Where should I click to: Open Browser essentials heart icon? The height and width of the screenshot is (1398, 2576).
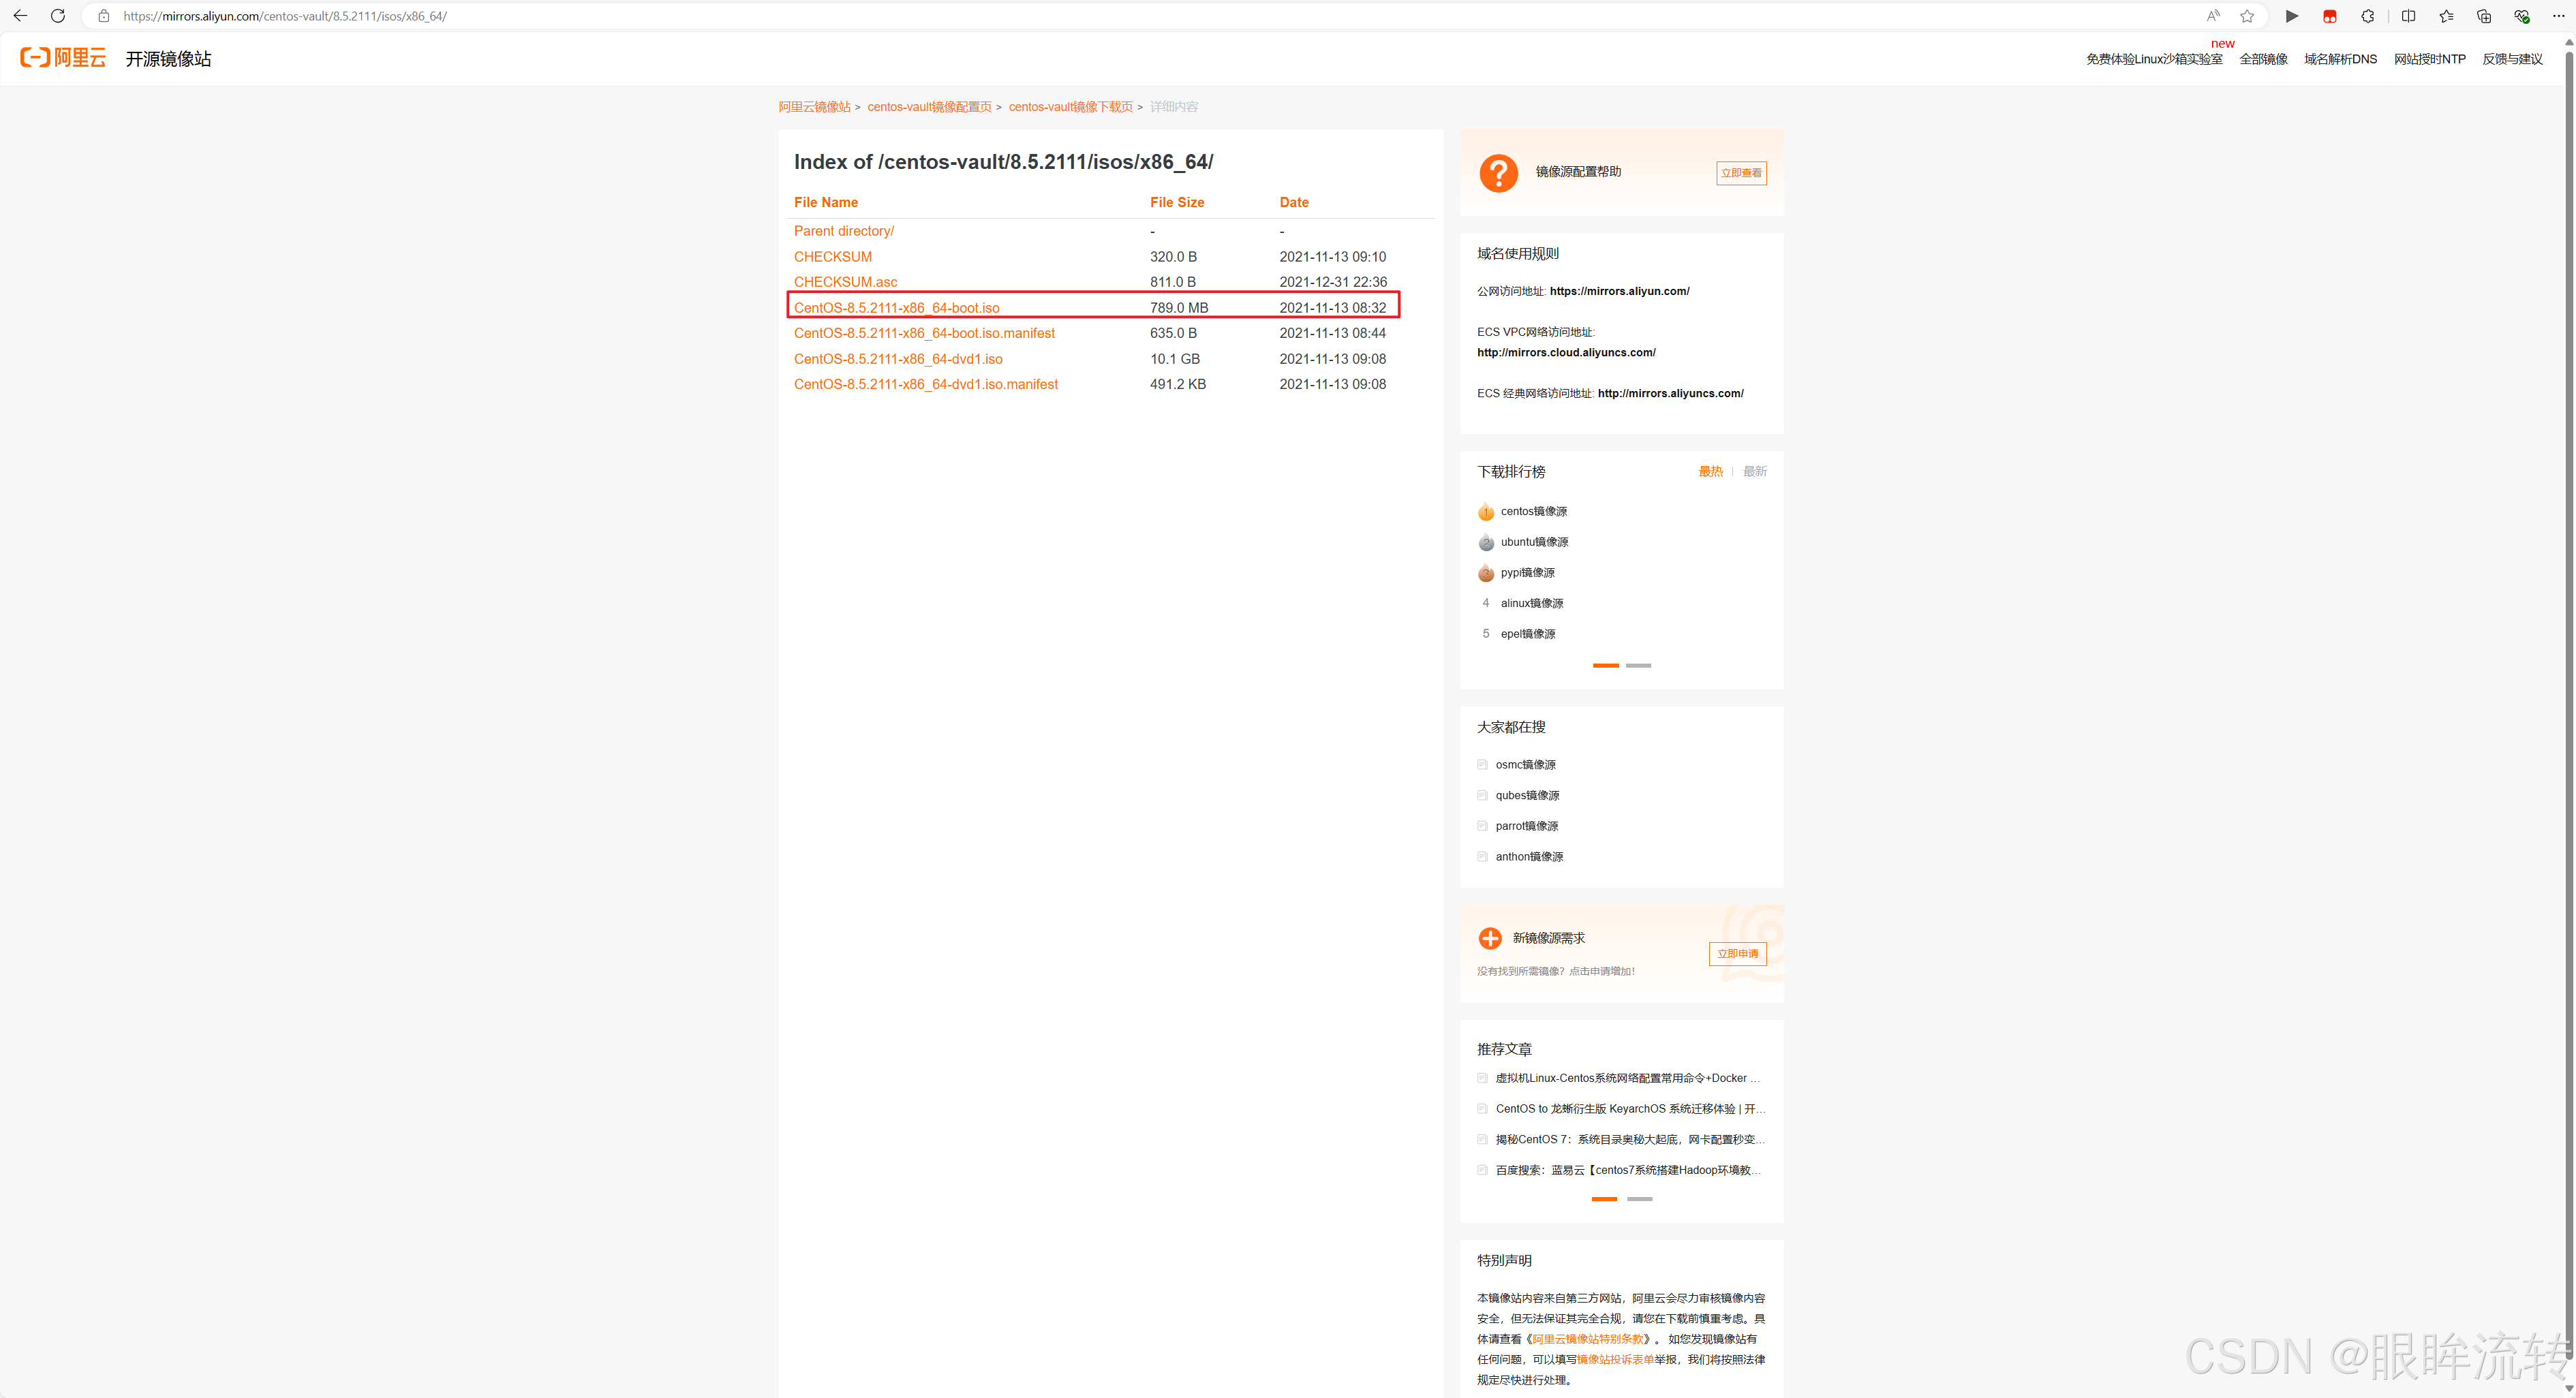tap(2522, 16)
